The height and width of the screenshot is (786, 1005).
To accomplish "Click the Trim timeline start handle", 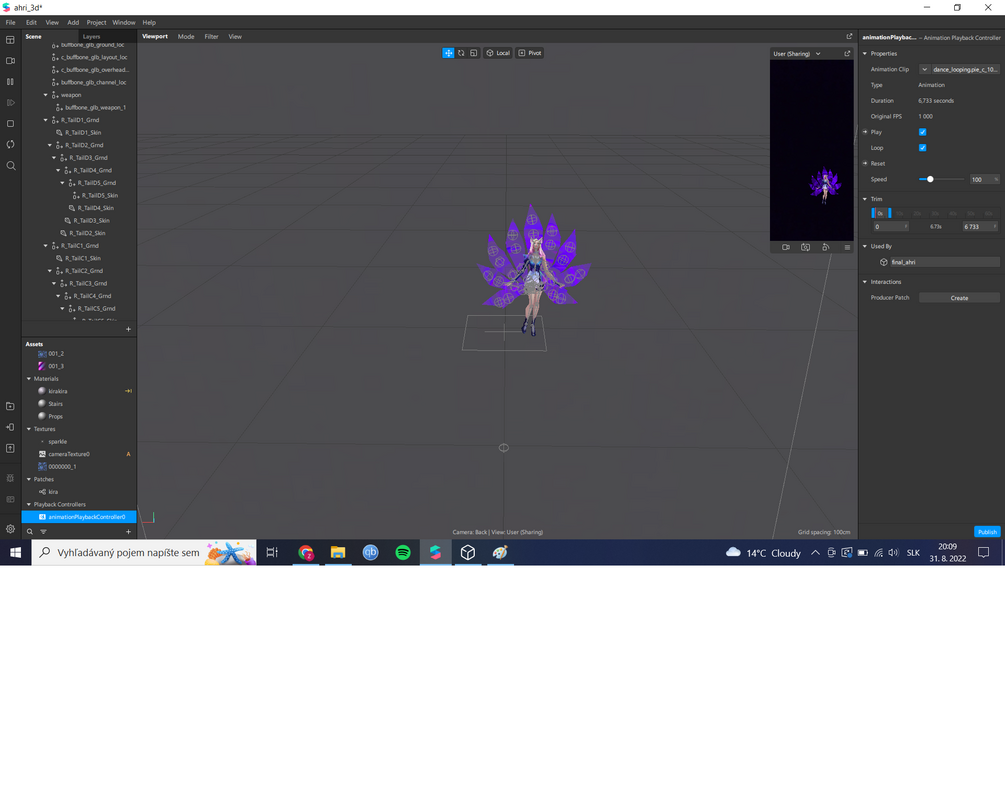I will 873,213.
